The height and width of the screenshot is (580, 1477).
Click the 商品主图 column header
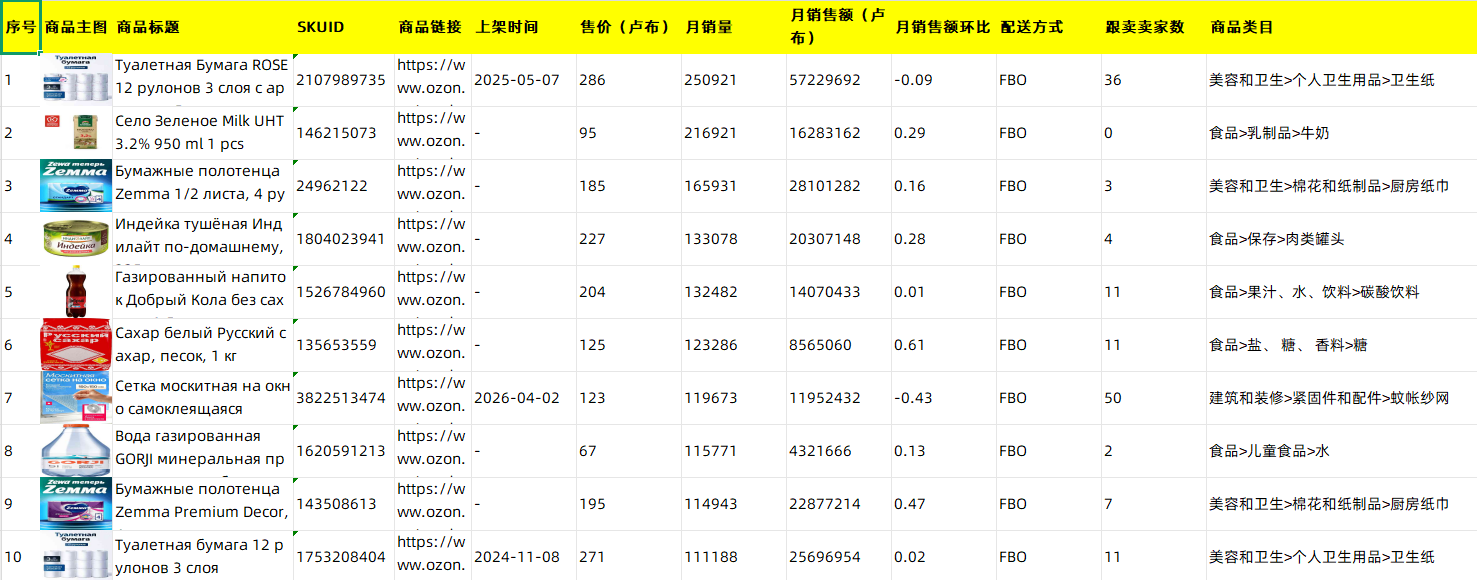76,27
